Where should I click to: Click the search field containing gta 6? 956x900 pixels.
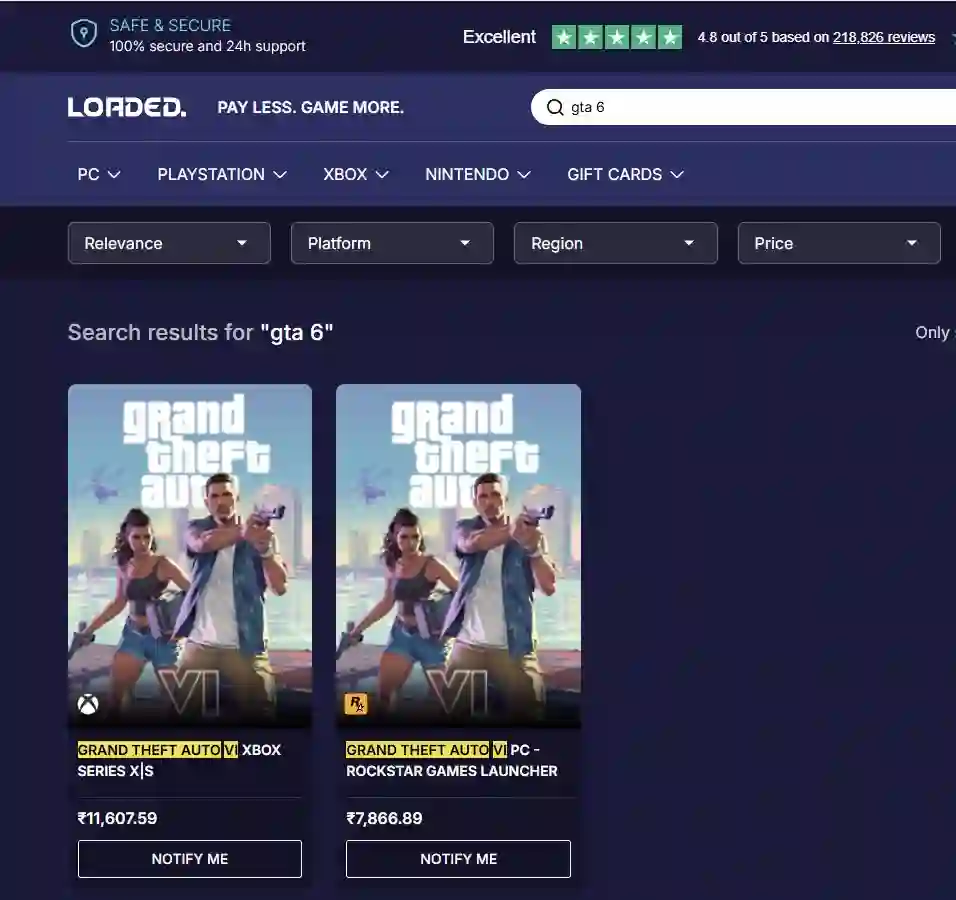750,107
